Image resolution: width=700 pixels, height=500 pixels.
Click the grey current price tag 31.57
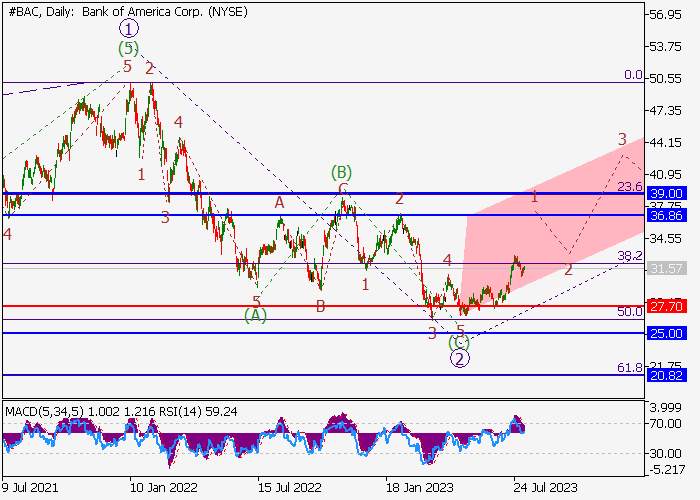click(x=667, y=268)
